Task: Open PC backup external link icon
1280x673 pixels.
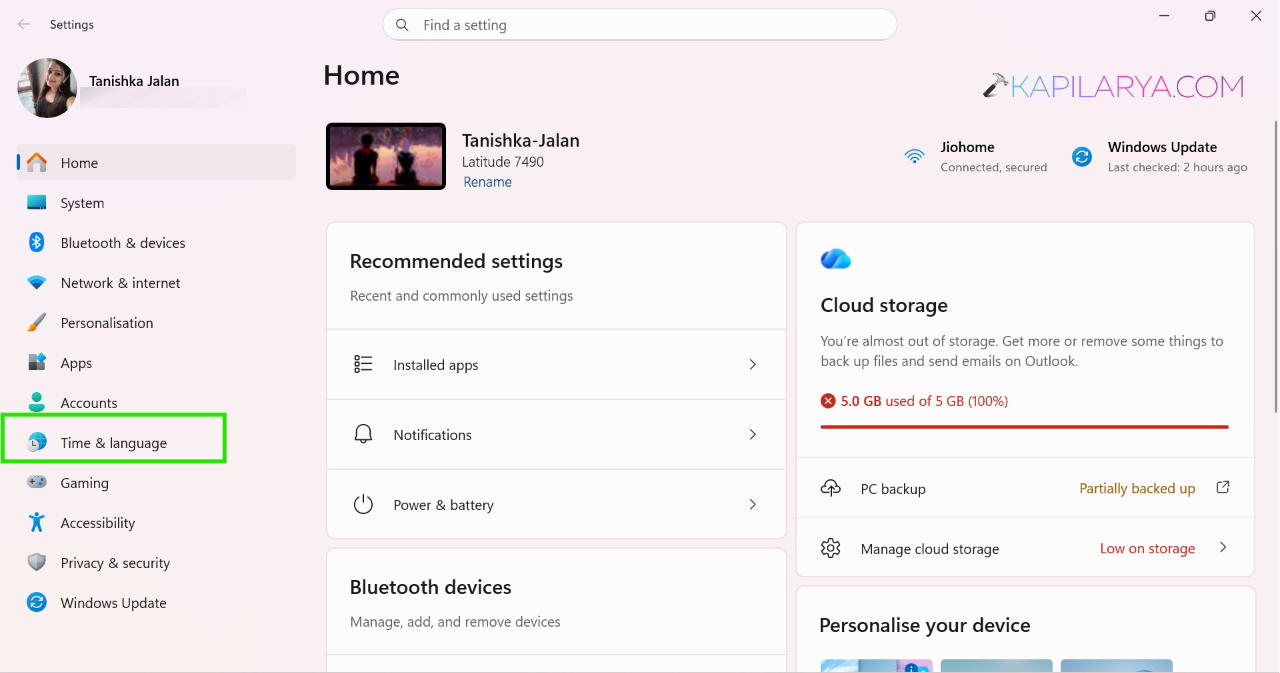Action: point(1222,488)
